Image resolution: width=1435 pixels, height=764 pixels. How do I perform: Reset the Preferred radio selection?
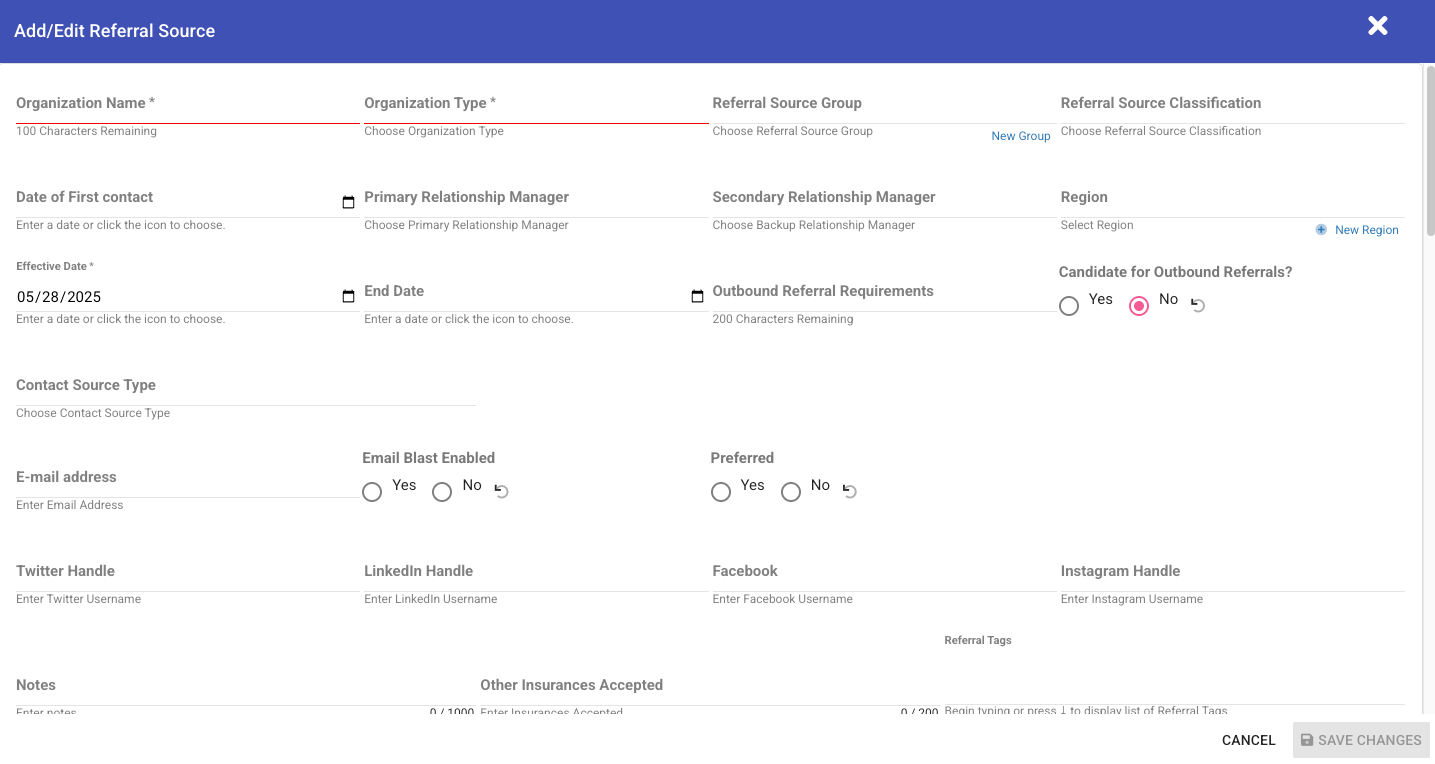(850, 491)
